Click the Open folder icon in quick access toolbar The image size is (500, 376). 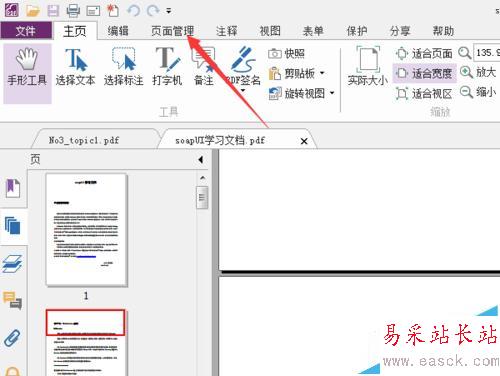[33, 11]
